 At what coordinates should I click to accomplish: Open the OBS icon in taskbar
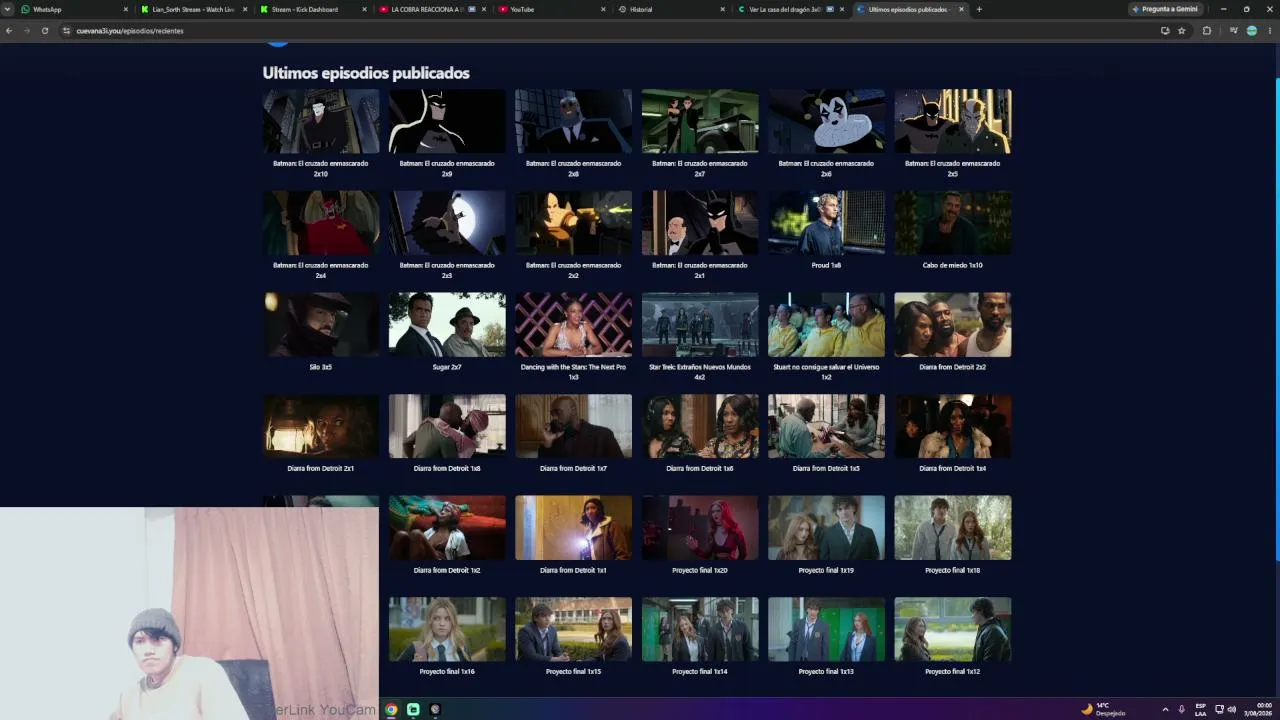(x=435, y=709)
